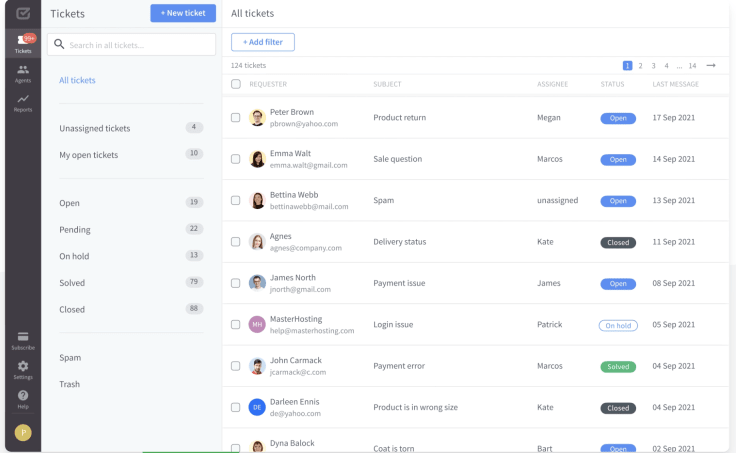736x453 pixels.
Task: Select Darleen Ennis's ticket checkbox
Action: (236, 407)
